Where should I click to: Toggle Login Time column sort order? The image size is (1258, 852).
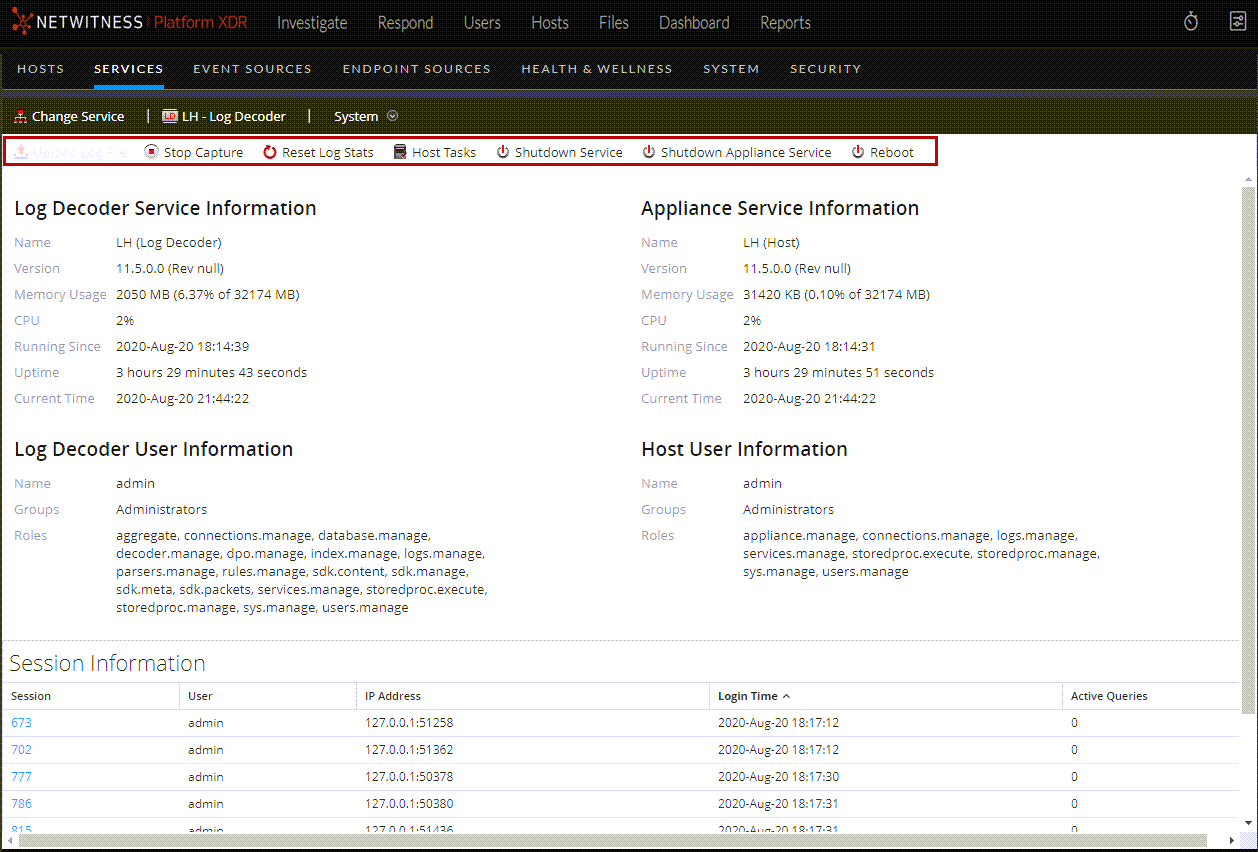click(752, 695)
